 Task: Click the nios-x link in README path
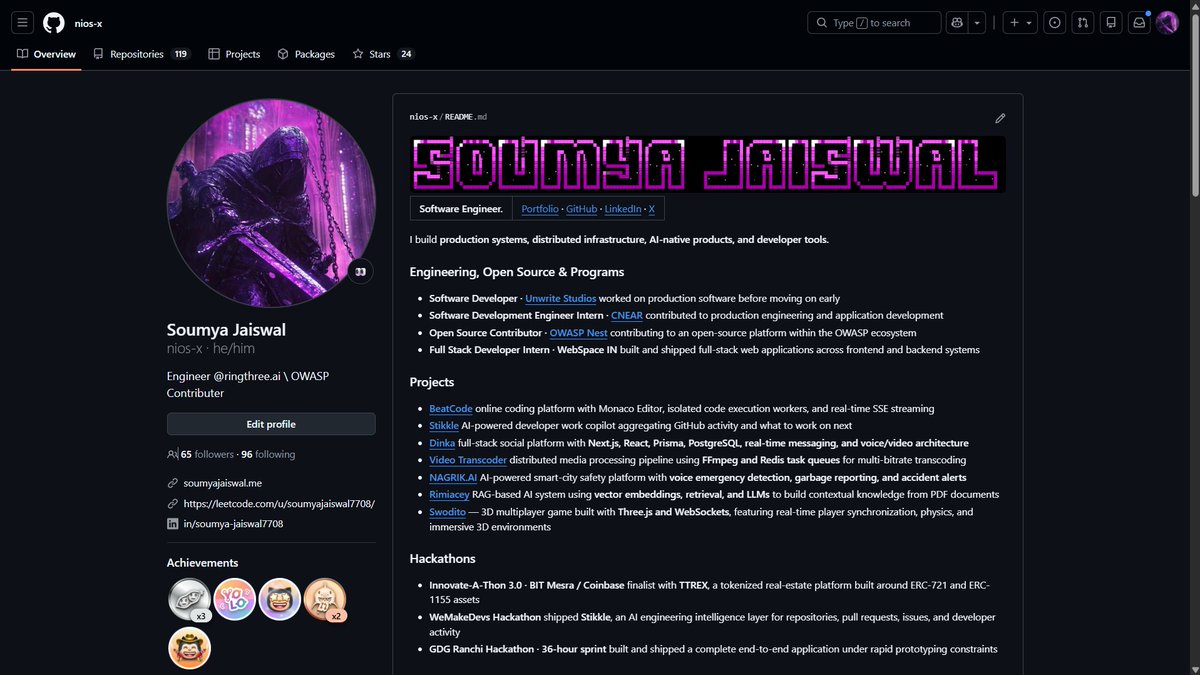pos(423,117)
